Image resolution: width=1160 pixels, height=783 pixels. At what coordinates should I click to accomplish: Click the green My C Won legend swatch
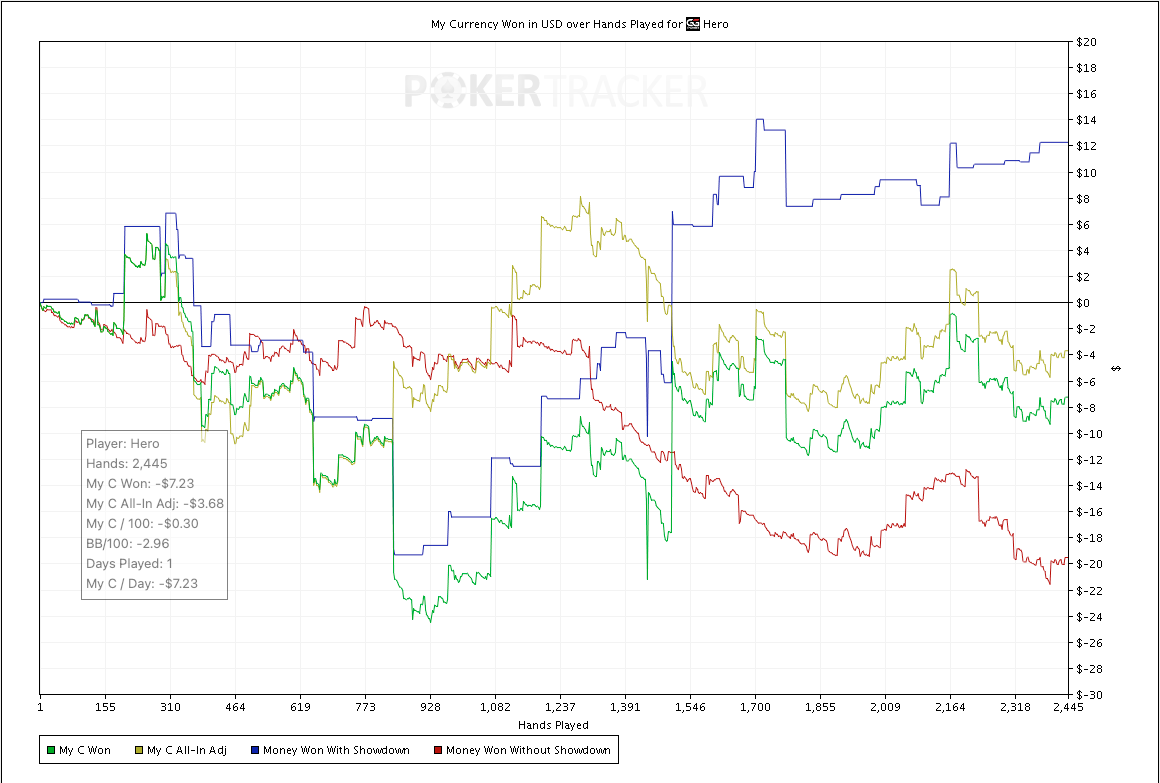[50, 750]
